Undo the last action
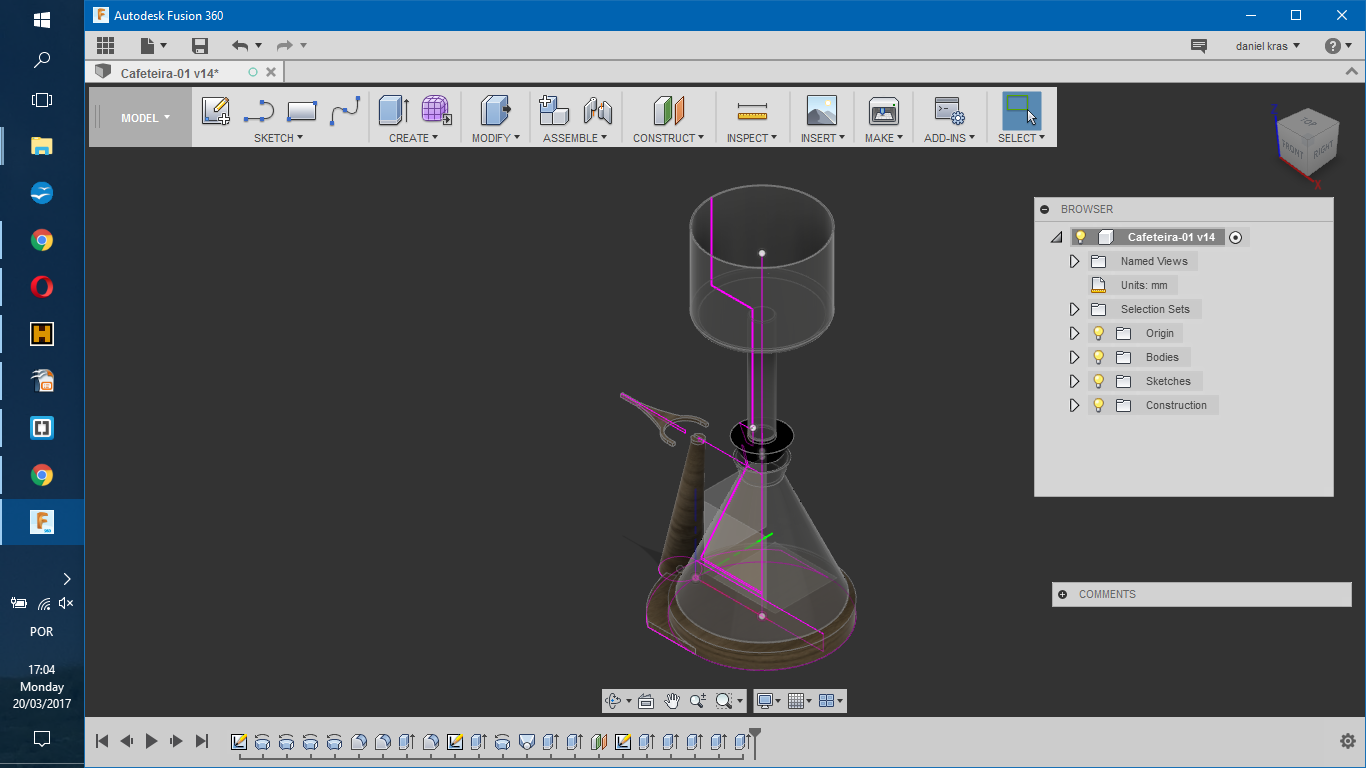Viewport: 1366px width, 768px height. click(240, 45)
